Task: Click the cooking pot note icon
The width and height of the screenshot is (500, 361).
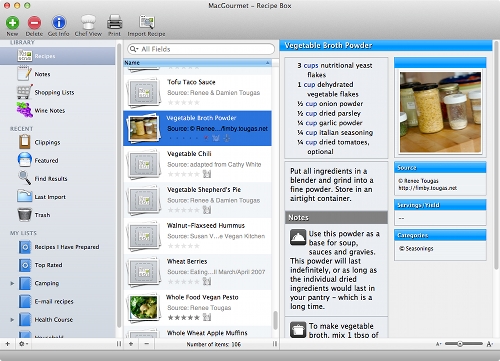Action: 298,330
